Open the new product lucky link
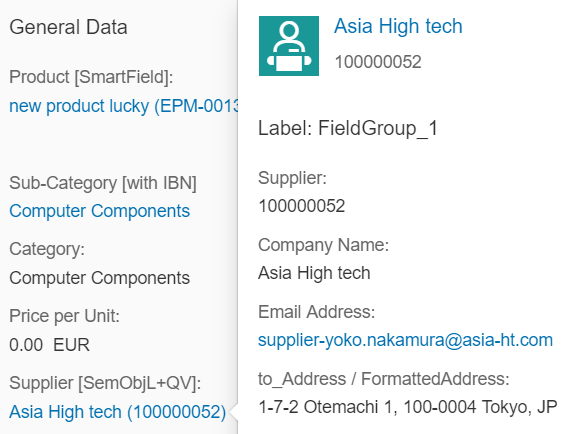Screen dimensions: 574x434 [x=124, y=106]
